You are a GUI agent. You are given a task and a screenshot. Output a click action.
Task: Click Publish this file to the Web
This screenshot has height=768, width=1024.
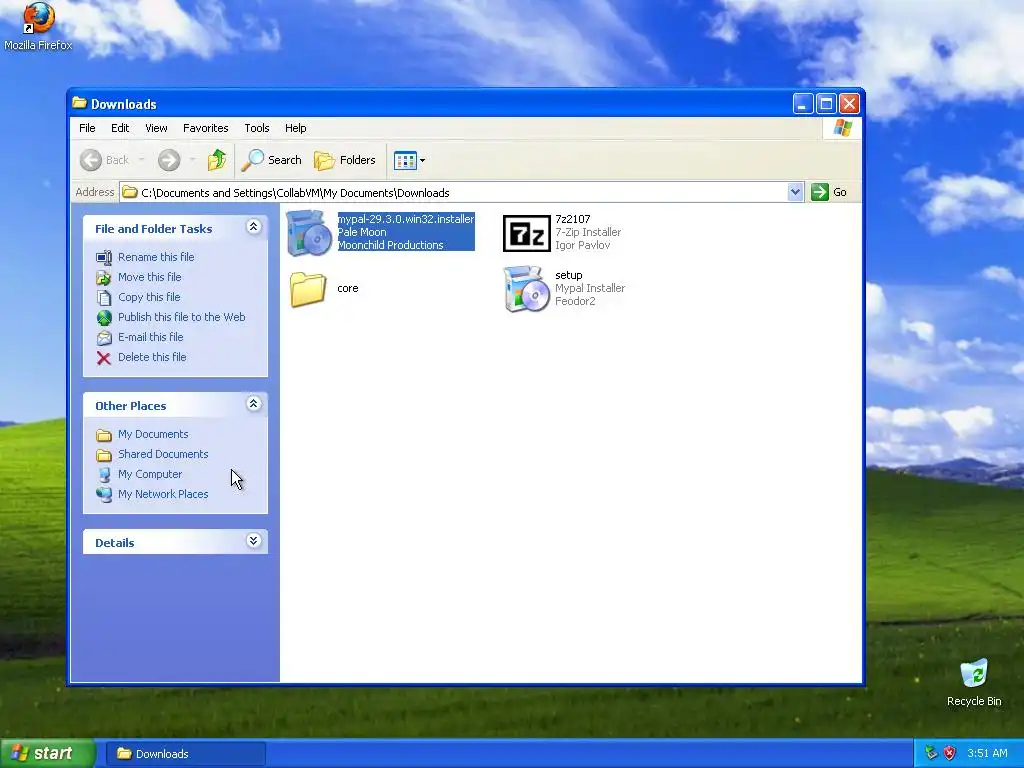(182, 317)
